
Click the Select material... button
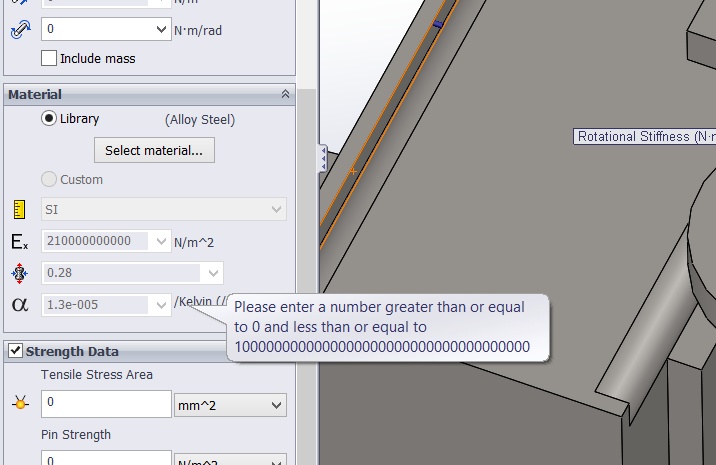click(x=154, y=150)
